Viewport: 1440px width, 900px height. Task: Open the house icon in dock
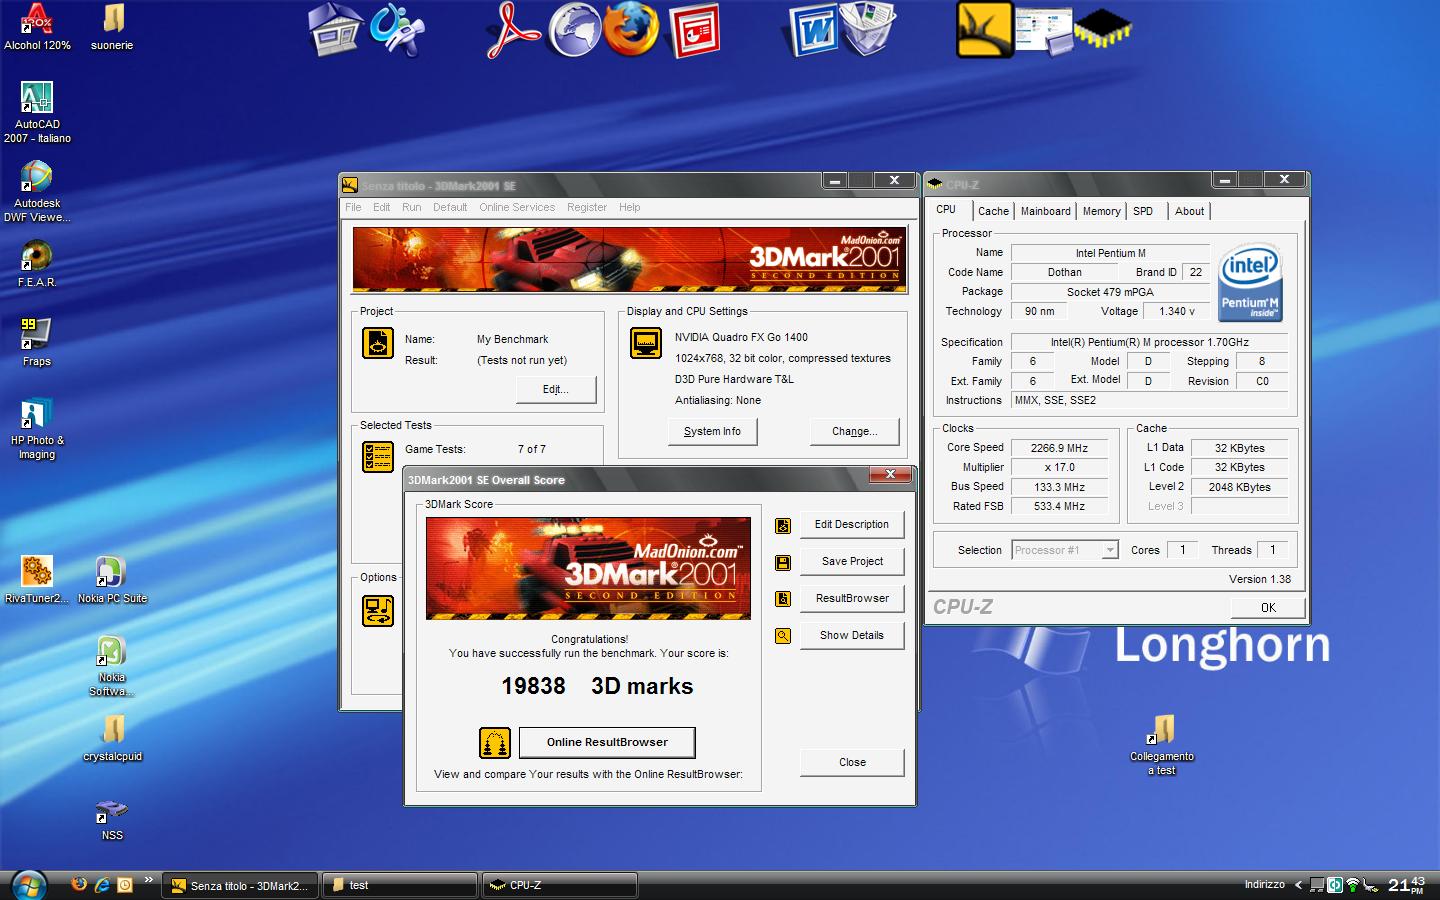pos(336,30)
